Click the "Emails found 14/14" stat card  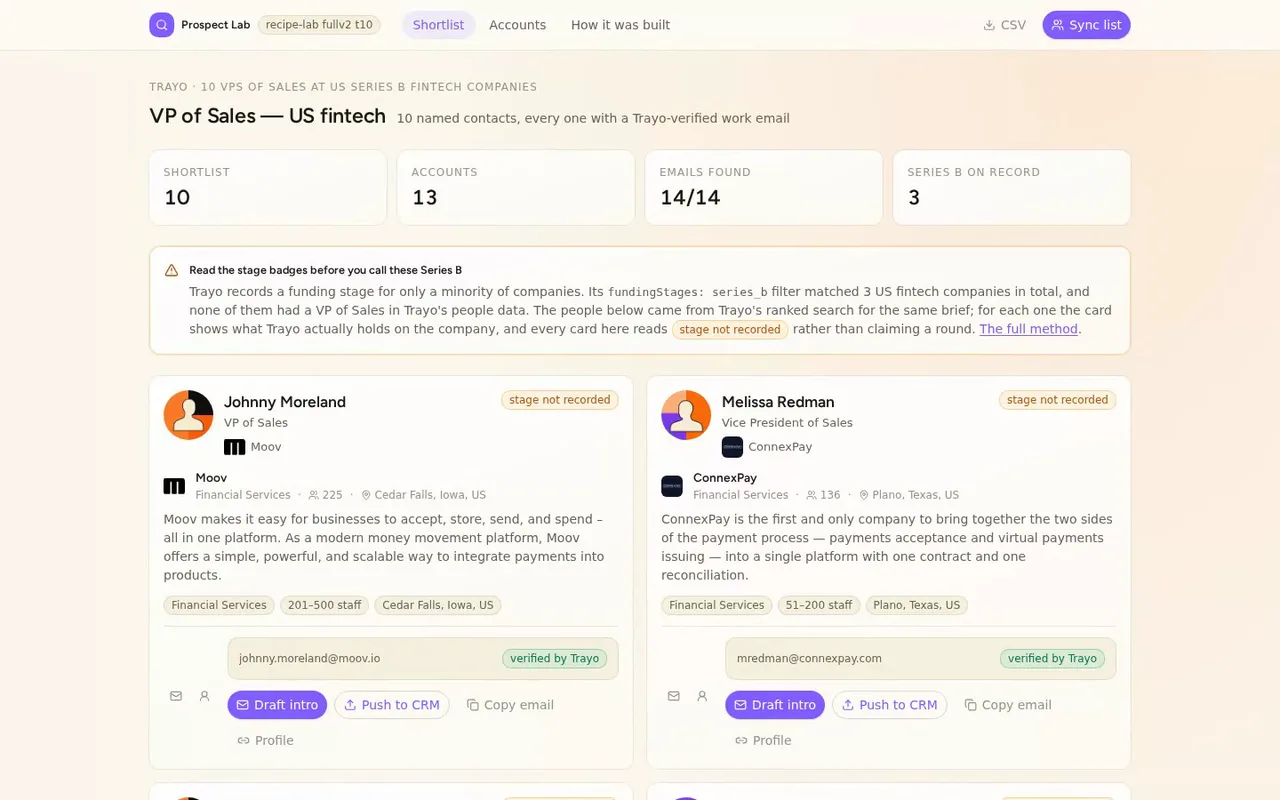(764, 187)
